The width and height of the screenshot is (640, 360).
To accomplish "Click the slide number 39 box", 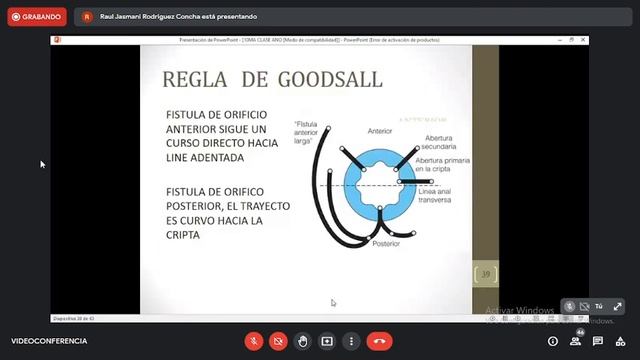I will tap(485, 274).
